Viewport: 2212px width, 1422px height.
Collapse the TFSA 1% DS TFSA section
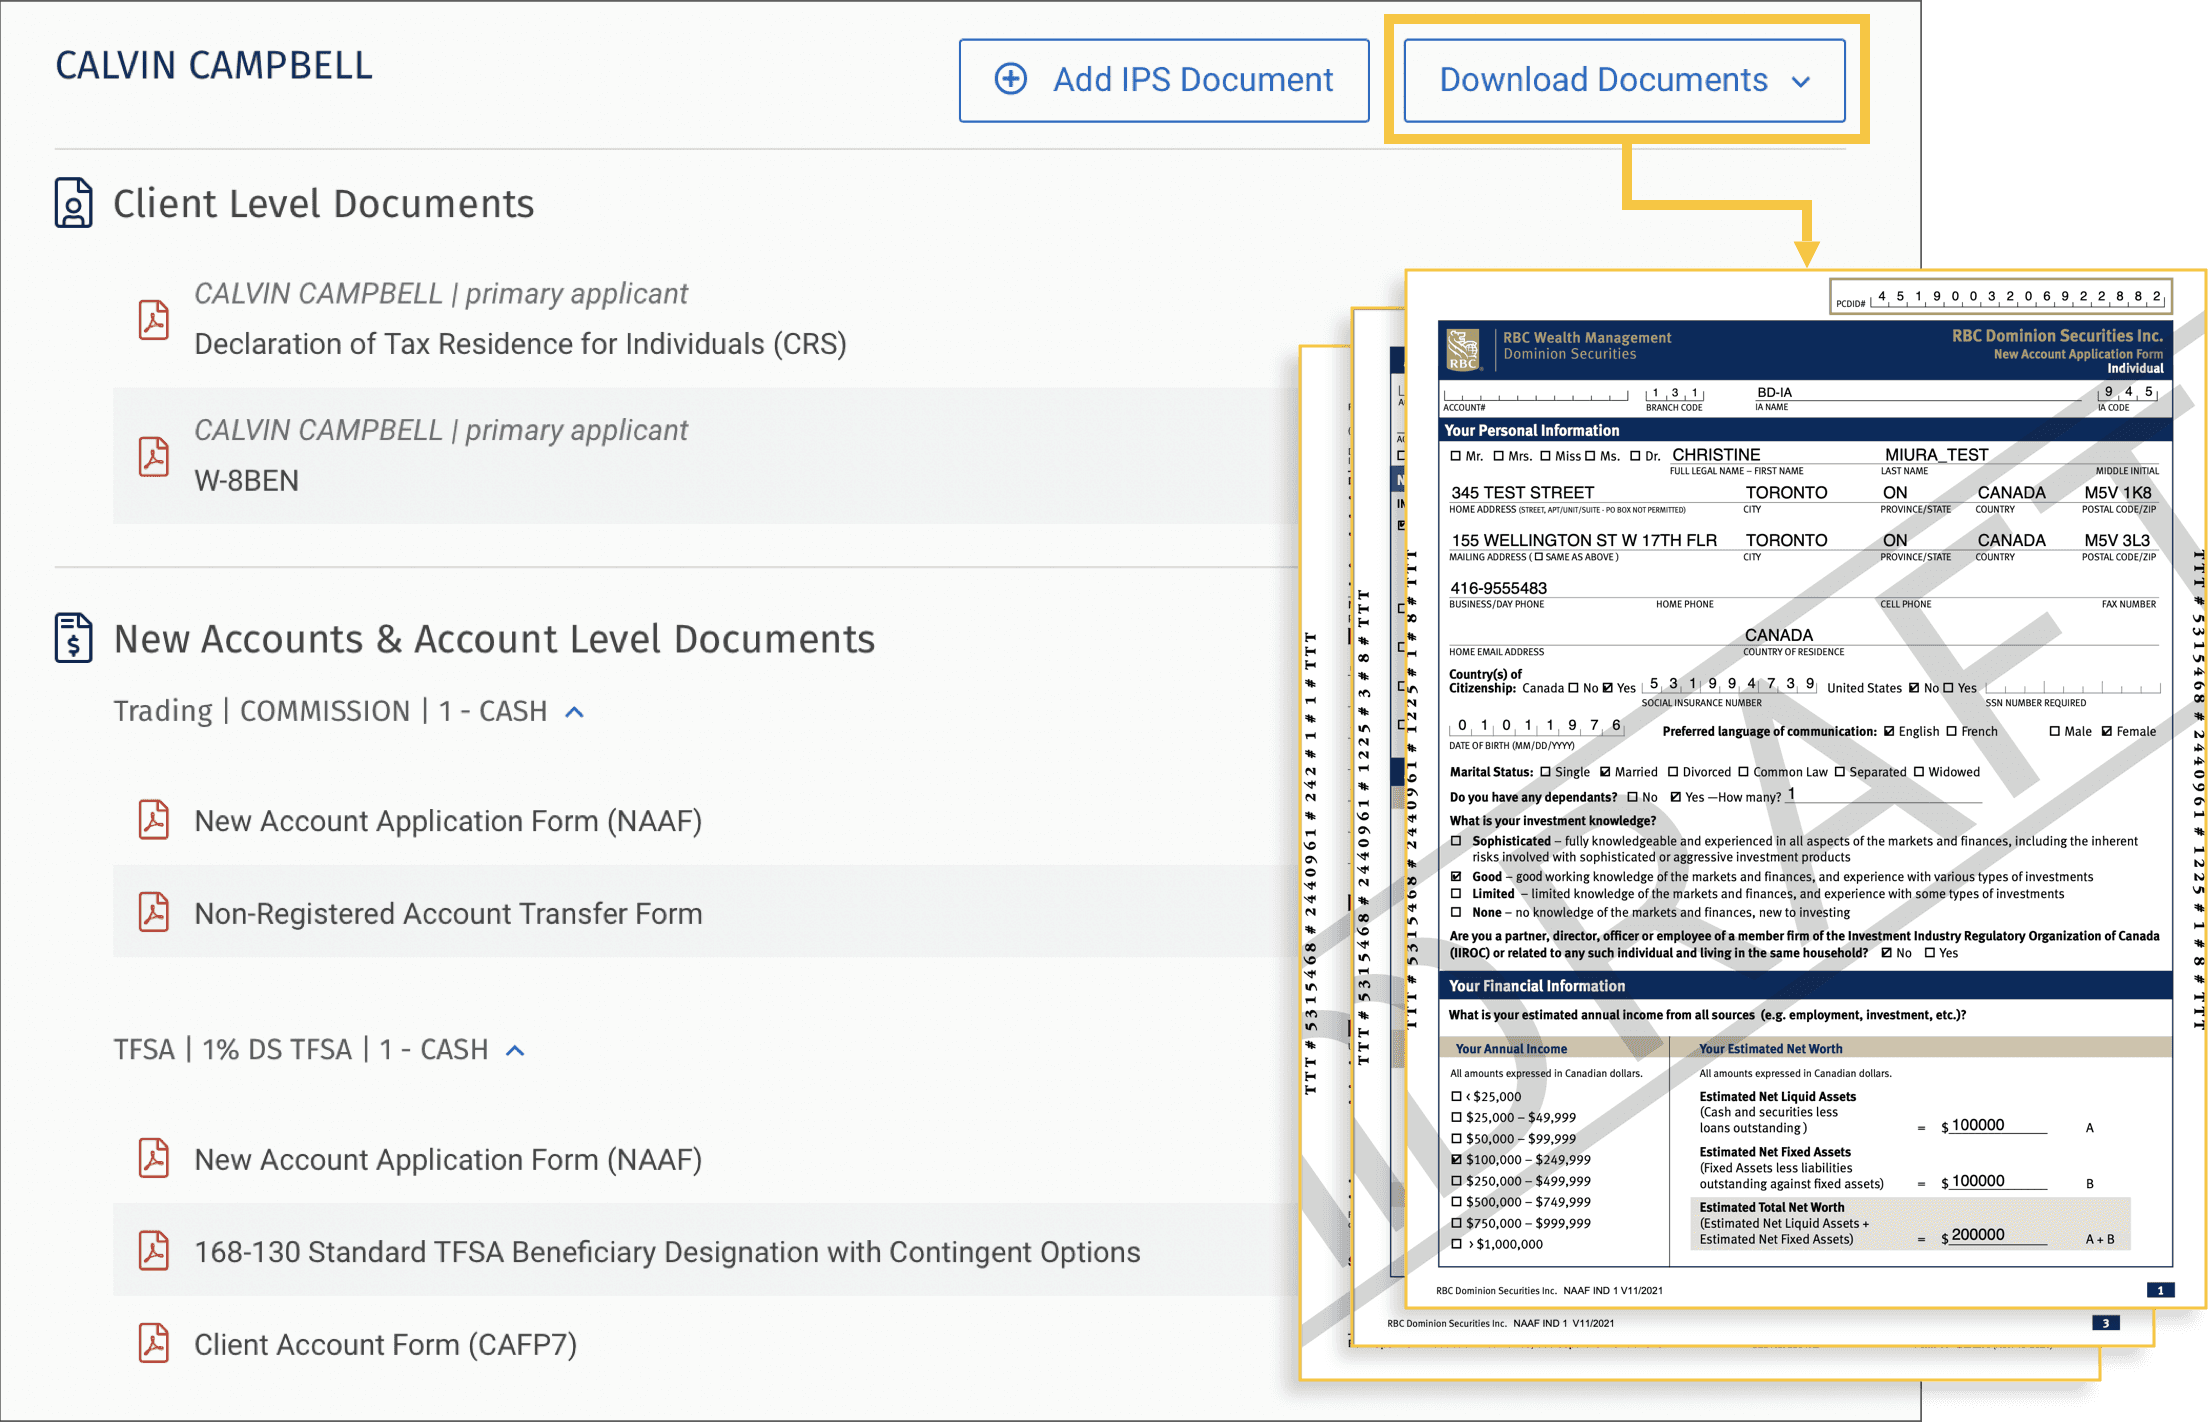click(x=515, y=1050)
